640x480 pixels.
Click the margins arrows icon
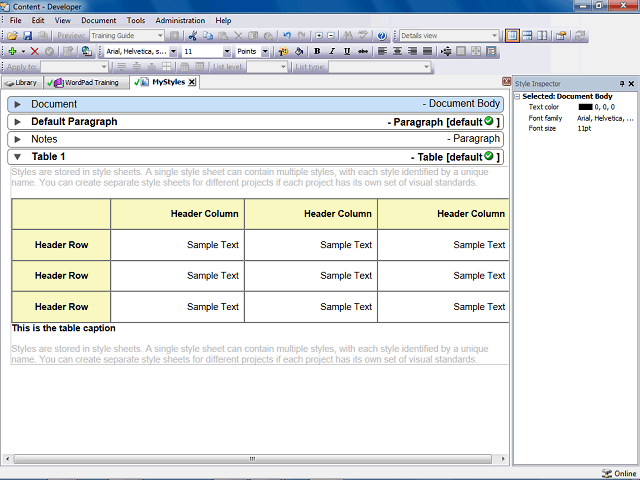(x=446, y=51)
